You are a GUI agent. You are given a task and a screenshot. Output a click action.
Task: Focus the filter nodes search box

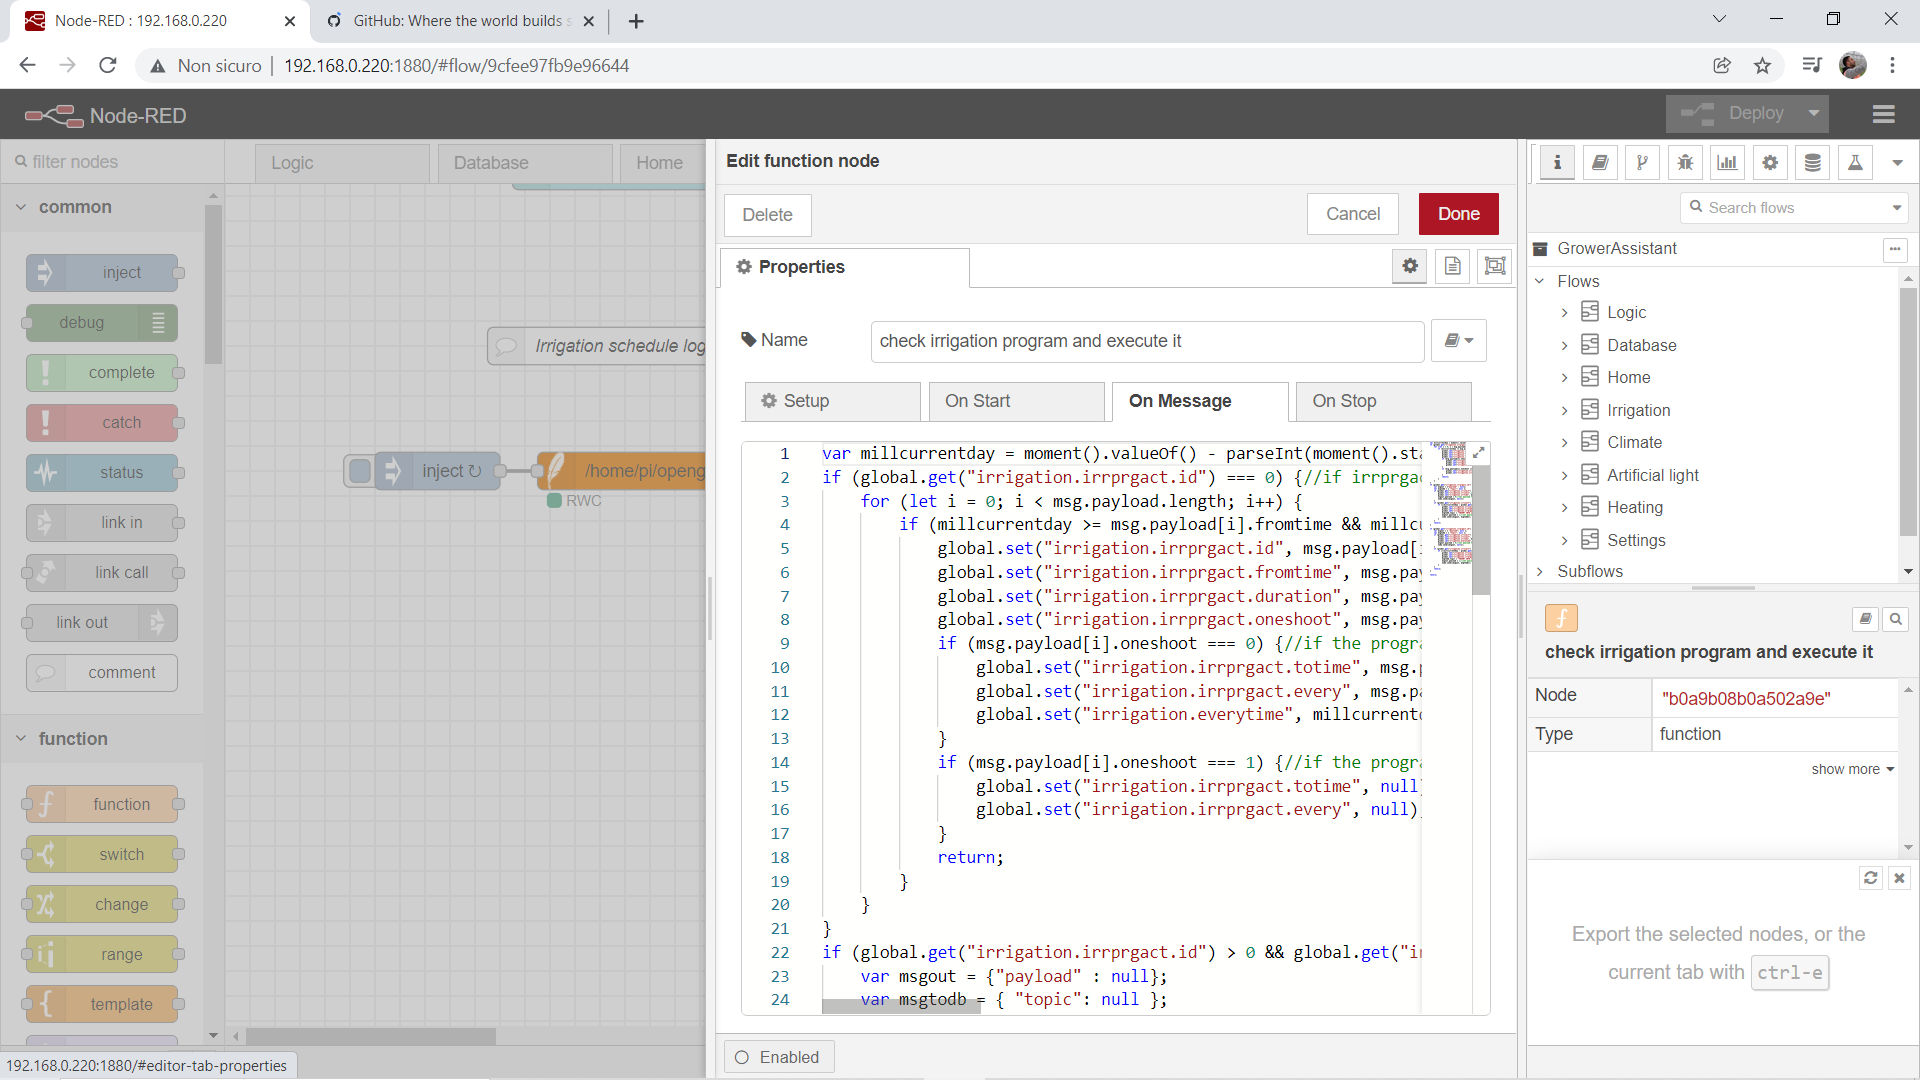[x=112, y=162]
